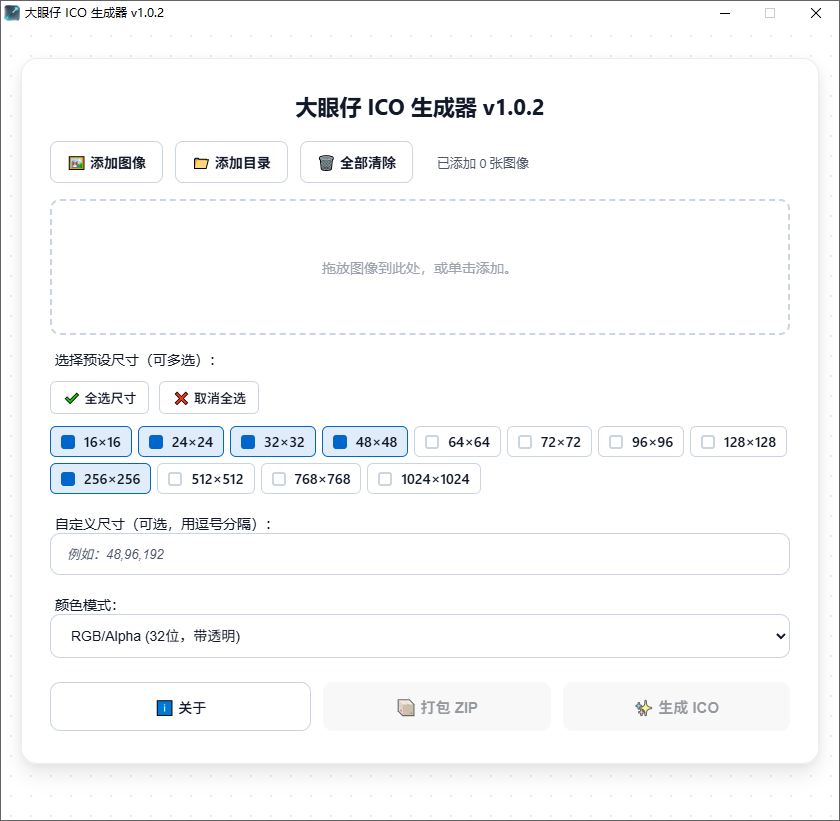Image resolution: width=840 pixels, height=821 pixels.
Task: Click the picture icon on 添加图像 button
Action: (x=74, y=161)
